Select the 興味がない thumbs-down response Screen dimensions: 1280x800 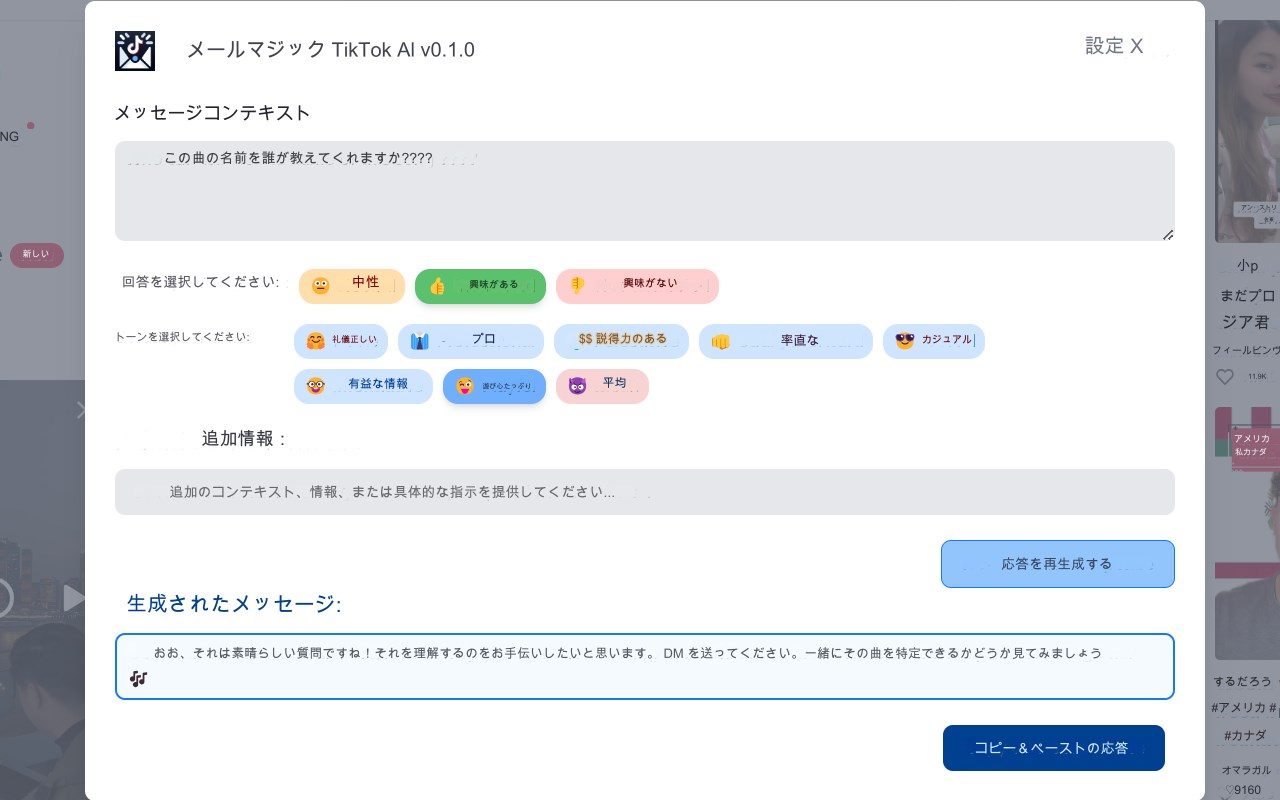click(637, 286)
